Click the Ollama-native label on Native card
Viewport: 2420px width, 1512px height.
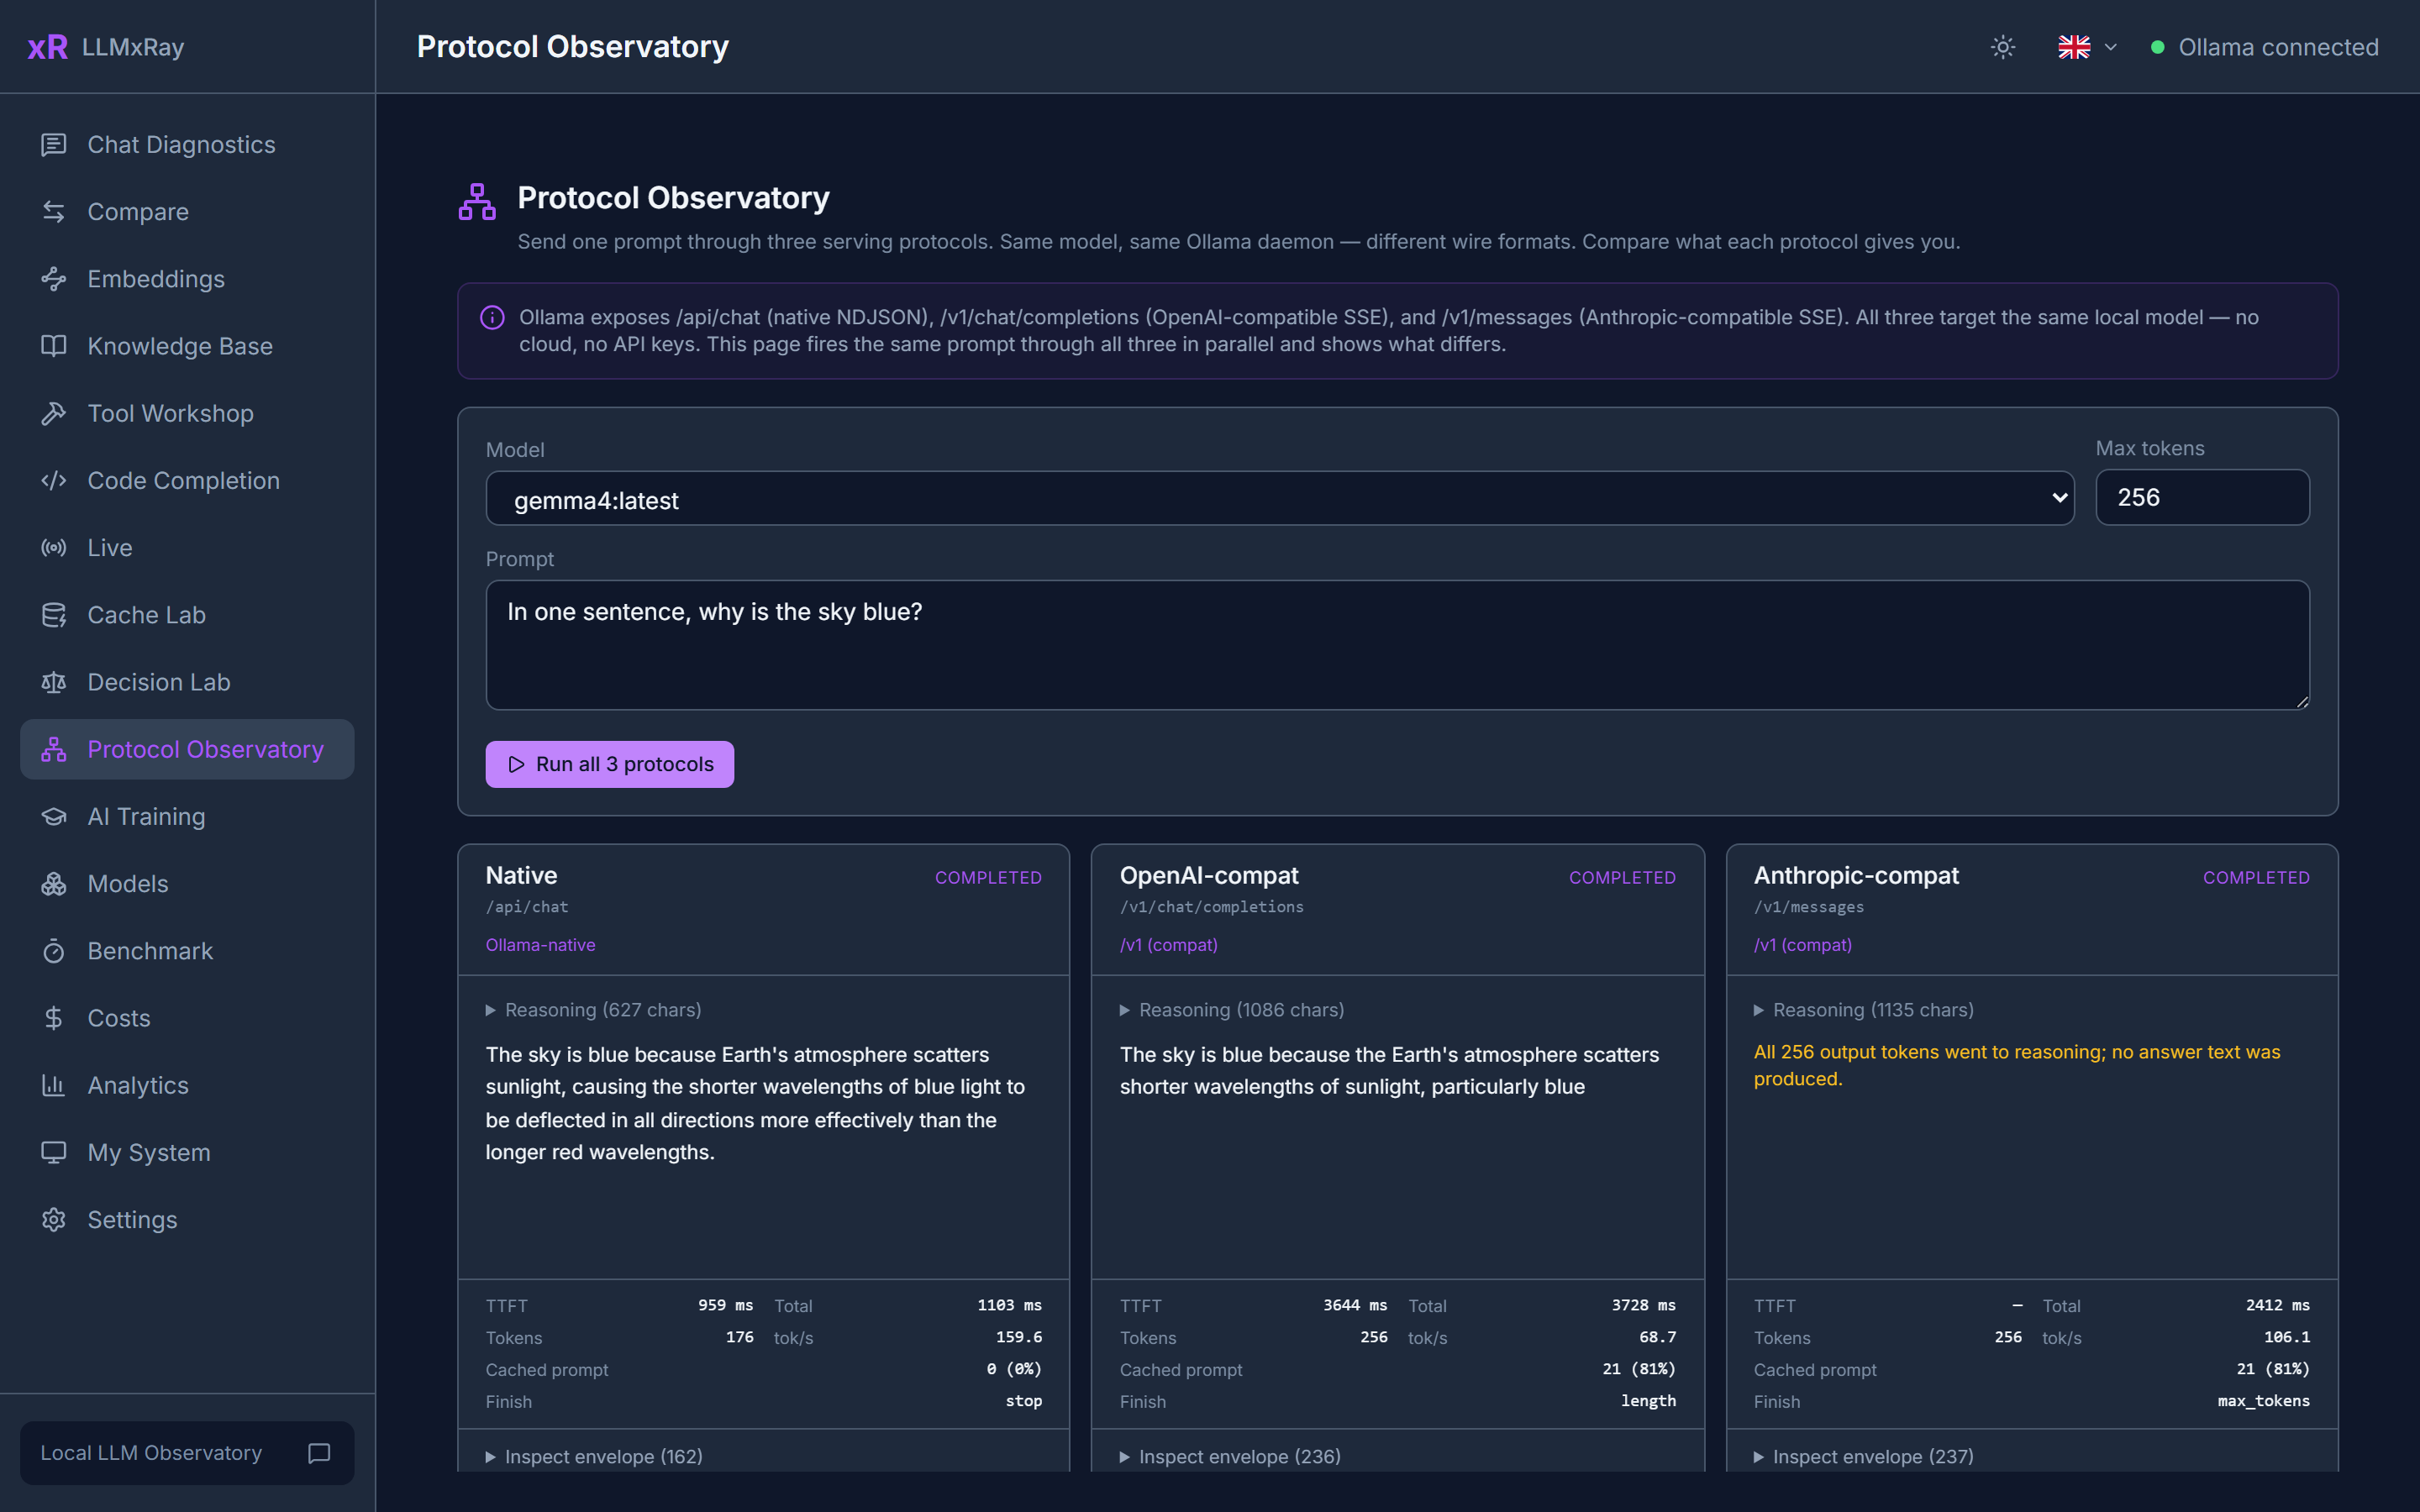click(x=540, y=945)
